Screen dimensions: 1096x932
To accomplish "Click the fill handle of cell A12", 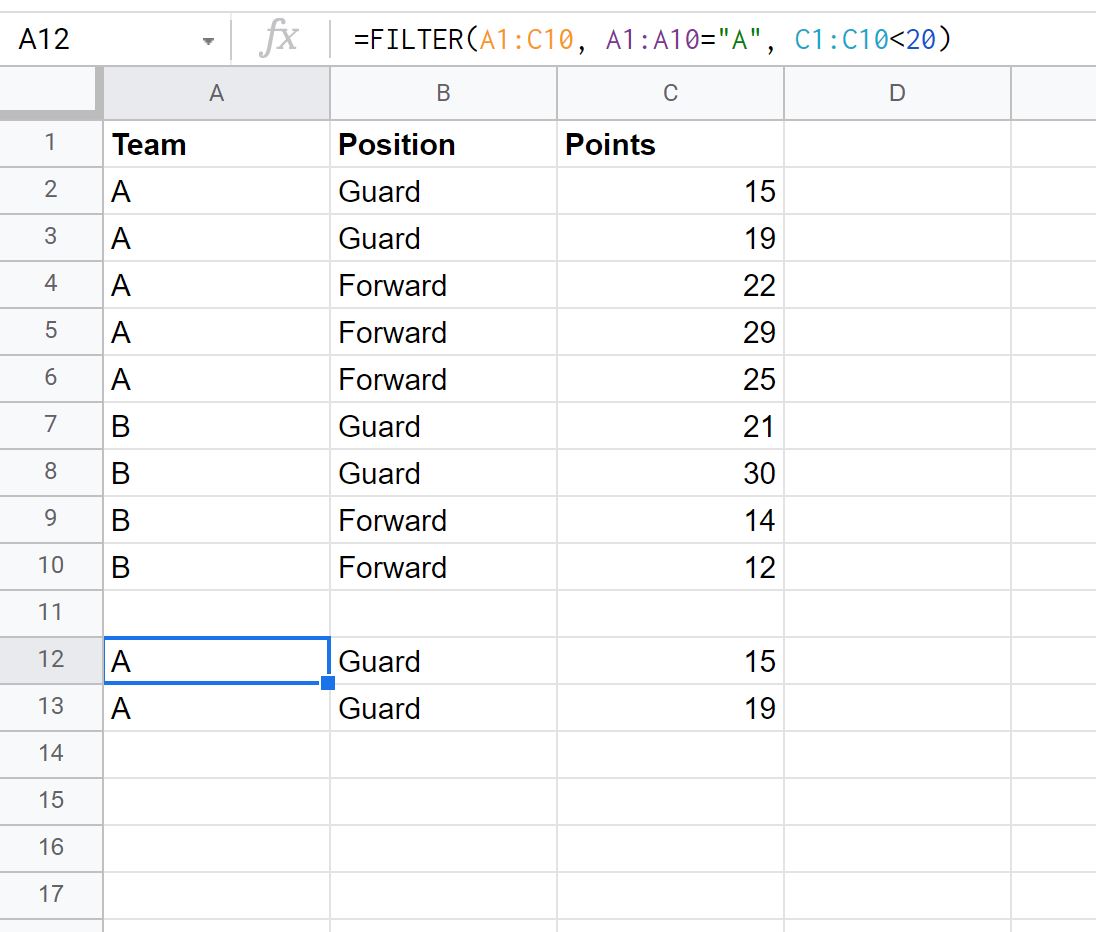I will click(x=328, y=682).
